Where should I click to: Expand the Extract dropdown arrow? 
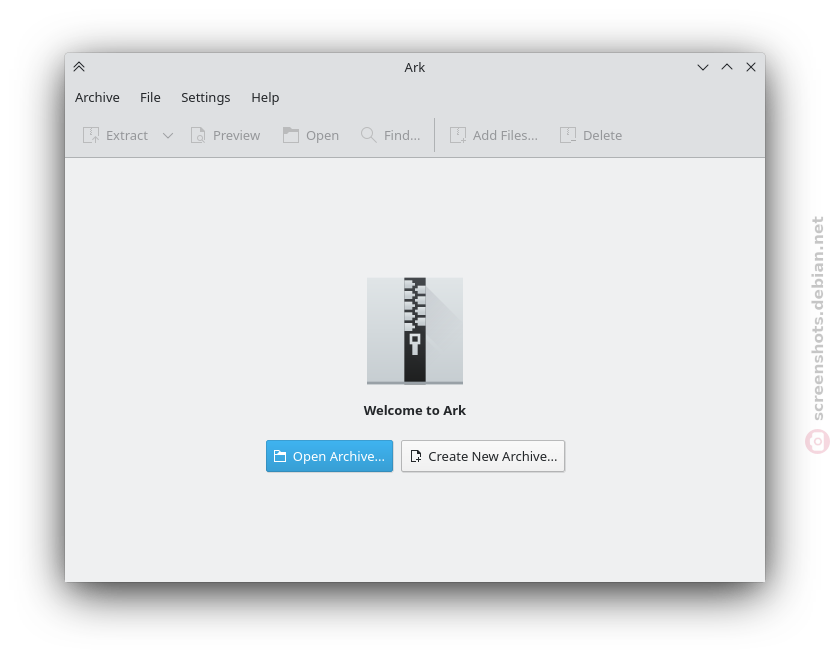tap(167, 136)
